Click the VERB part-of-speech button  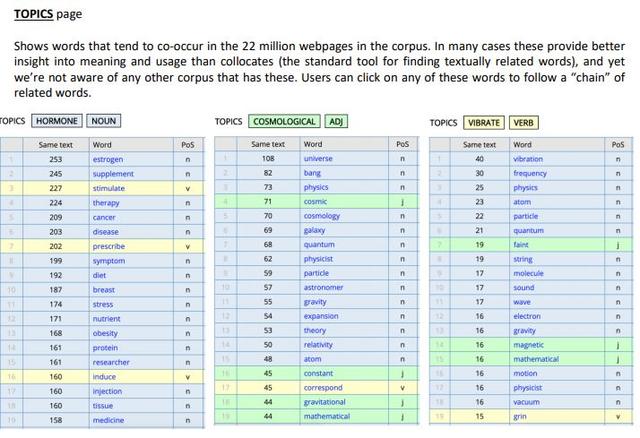[x=524, y=122]
